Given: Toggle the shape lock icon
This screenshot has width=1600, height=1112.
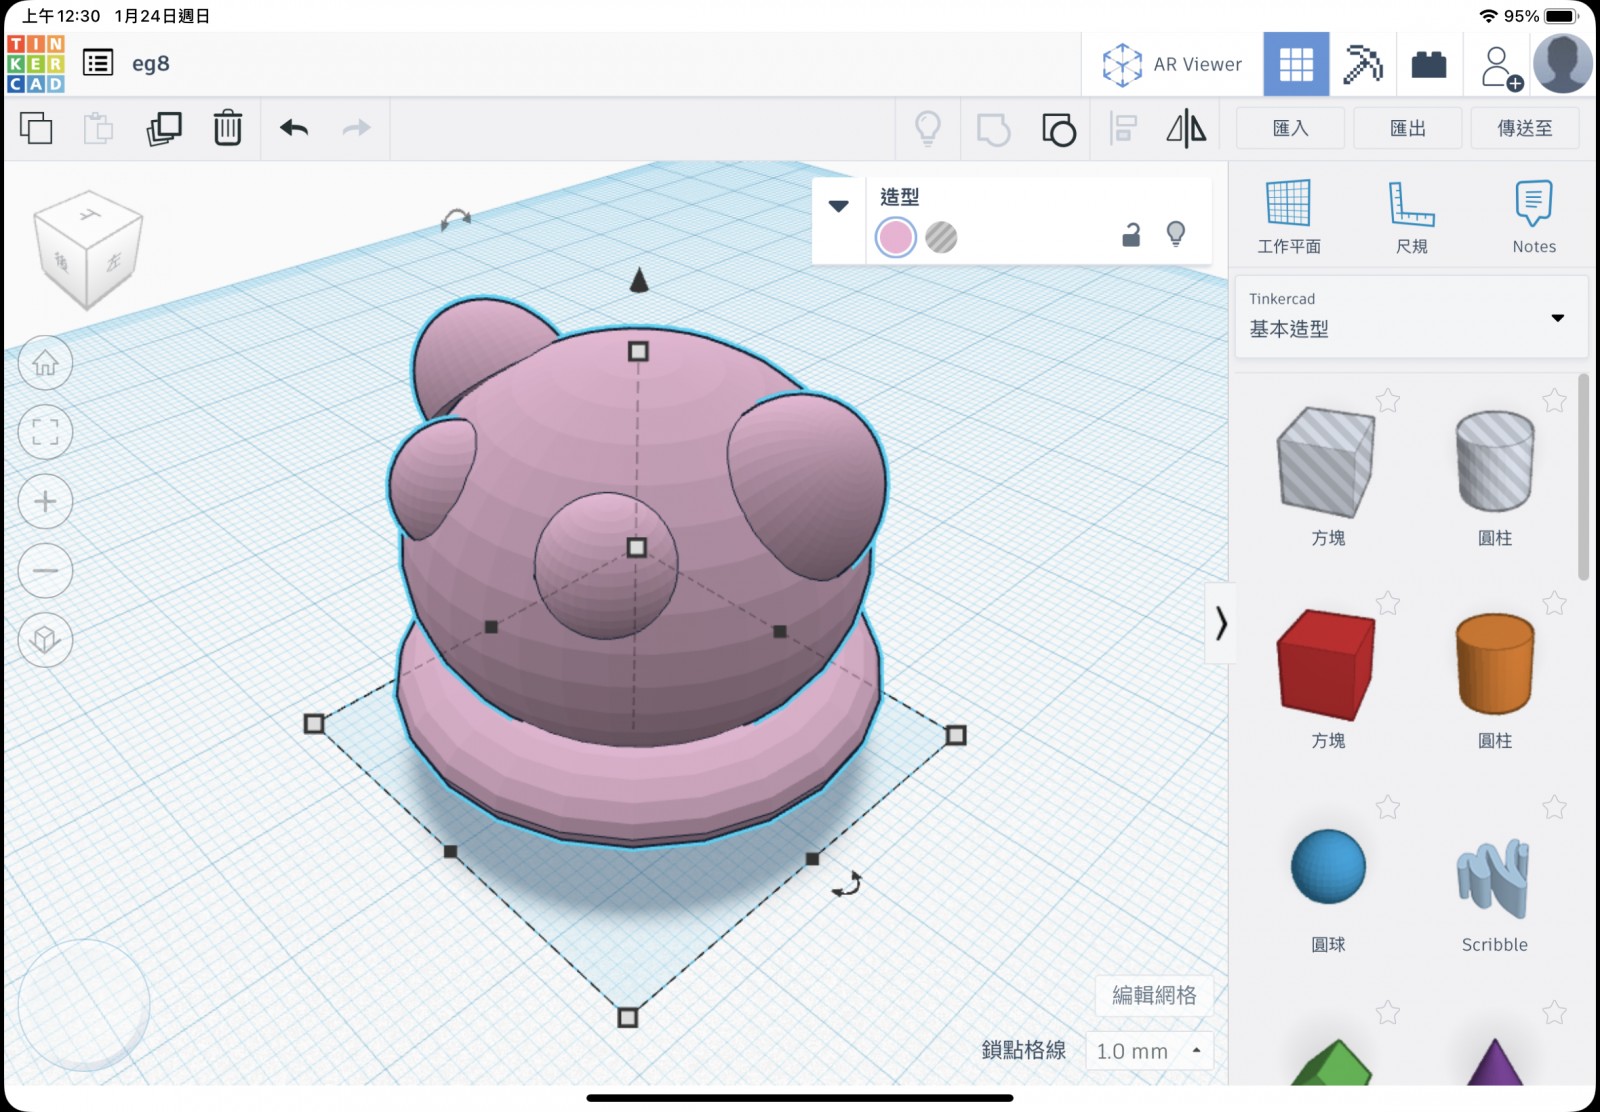Looking at the screenshot, I should click(x=1131, y=236).
